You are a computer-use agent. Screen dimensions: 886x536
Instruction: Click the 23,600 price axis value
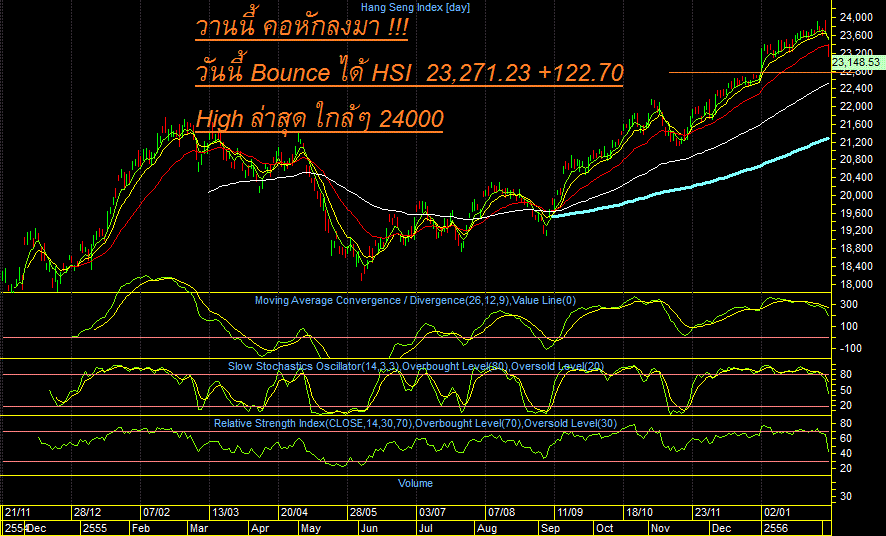[856, 35]
